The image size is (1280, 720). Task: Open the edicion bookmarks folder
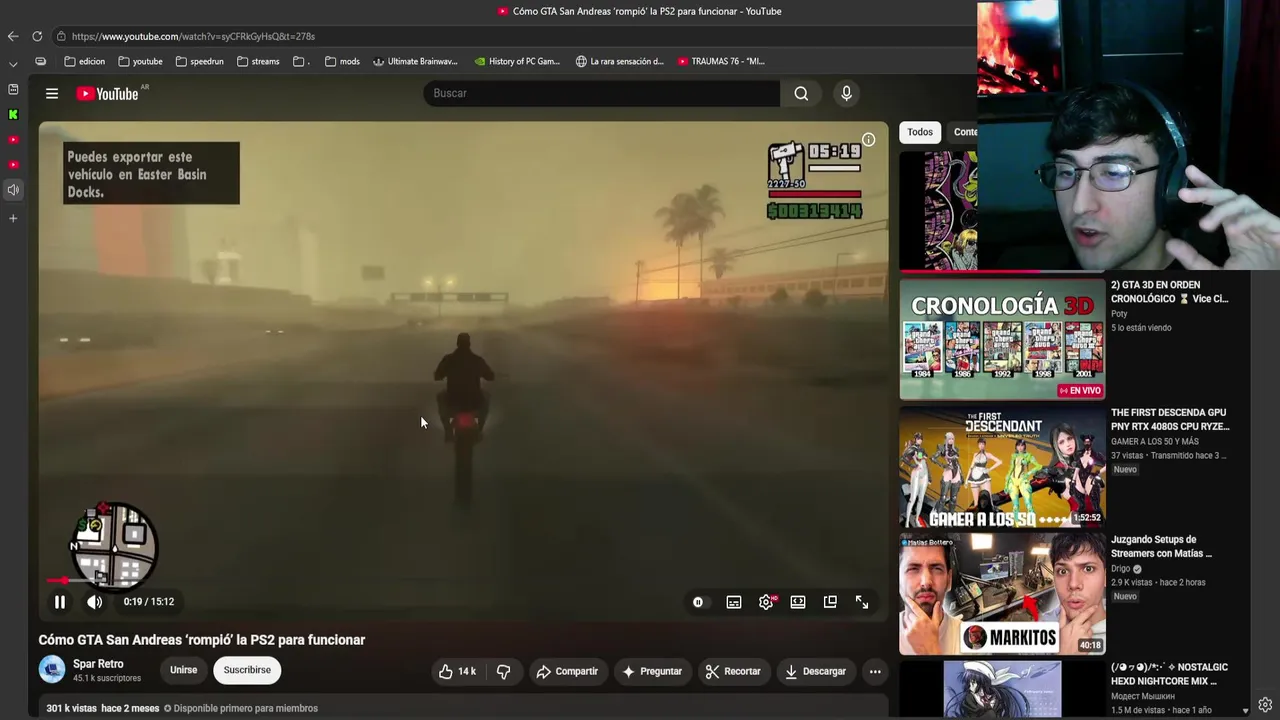click(84, 61)
